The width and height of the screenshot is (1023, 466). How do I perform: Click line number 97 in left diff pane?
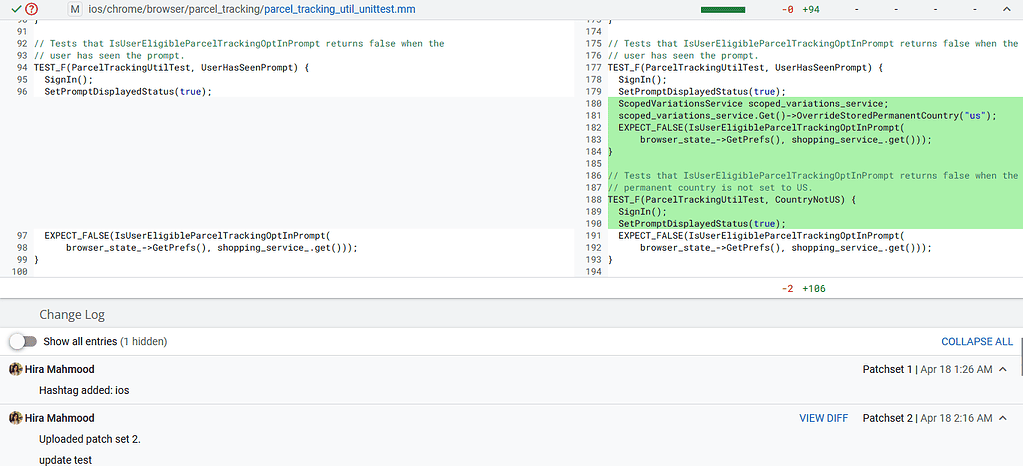coord(20,235)
